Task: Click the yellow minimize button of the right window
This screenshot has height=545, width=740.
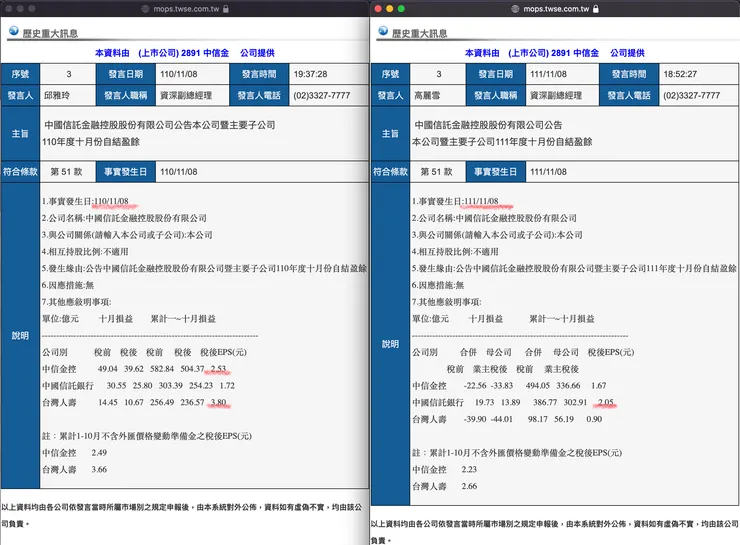Action: click(389, 8)
